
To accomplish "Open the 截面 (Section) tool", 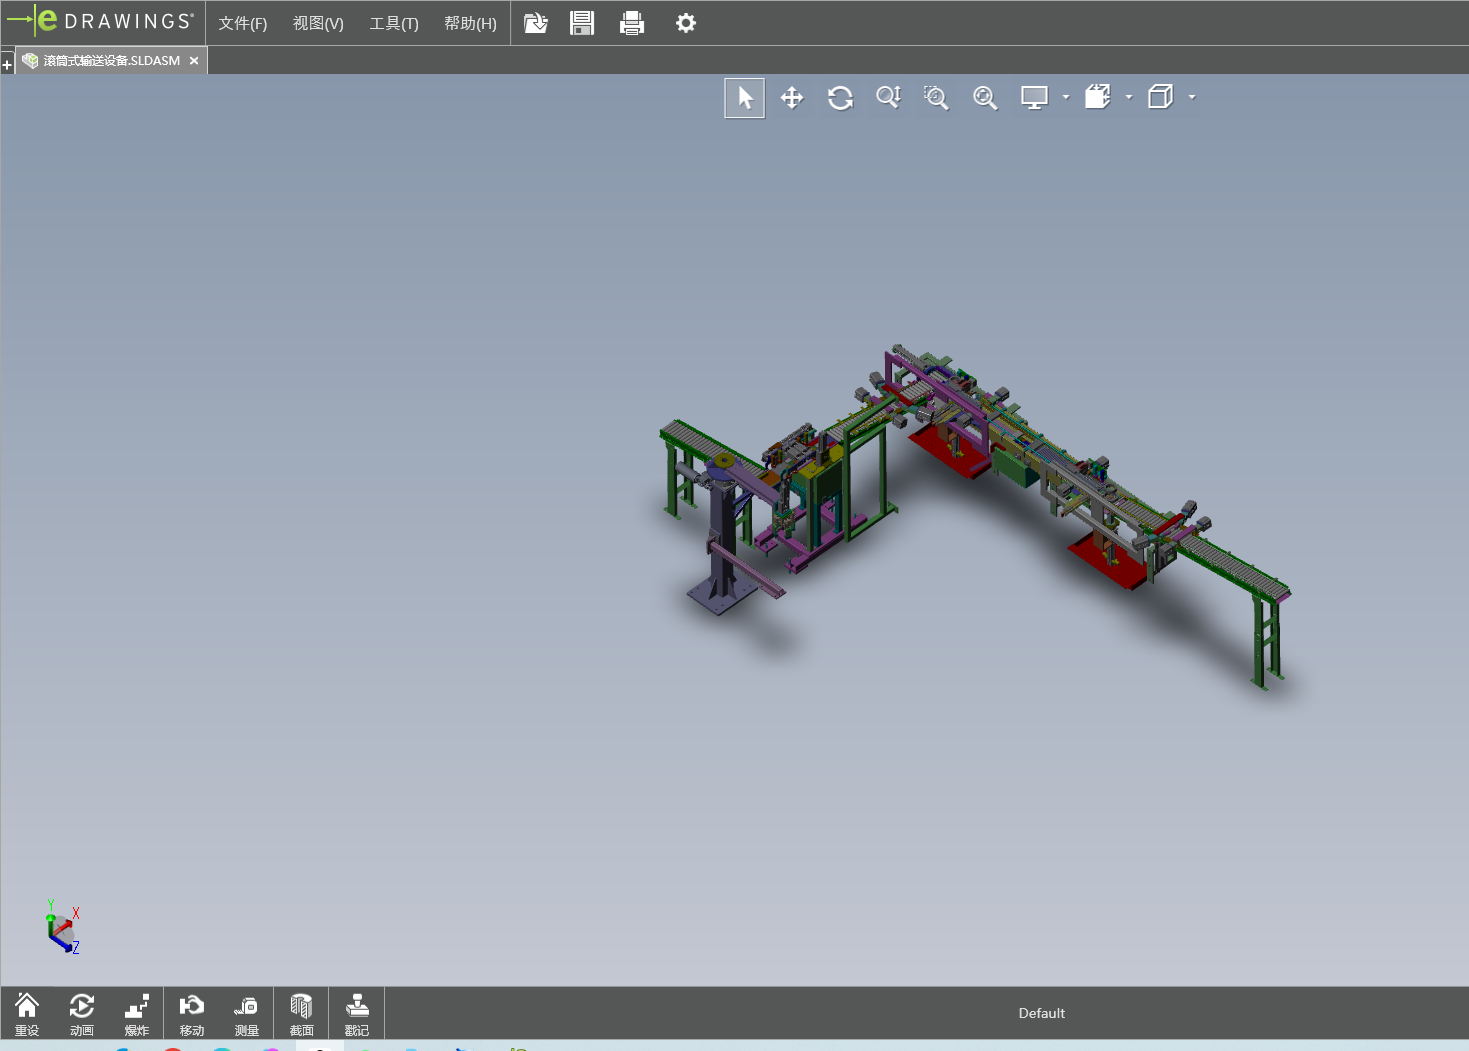I will coord(301,1014).
